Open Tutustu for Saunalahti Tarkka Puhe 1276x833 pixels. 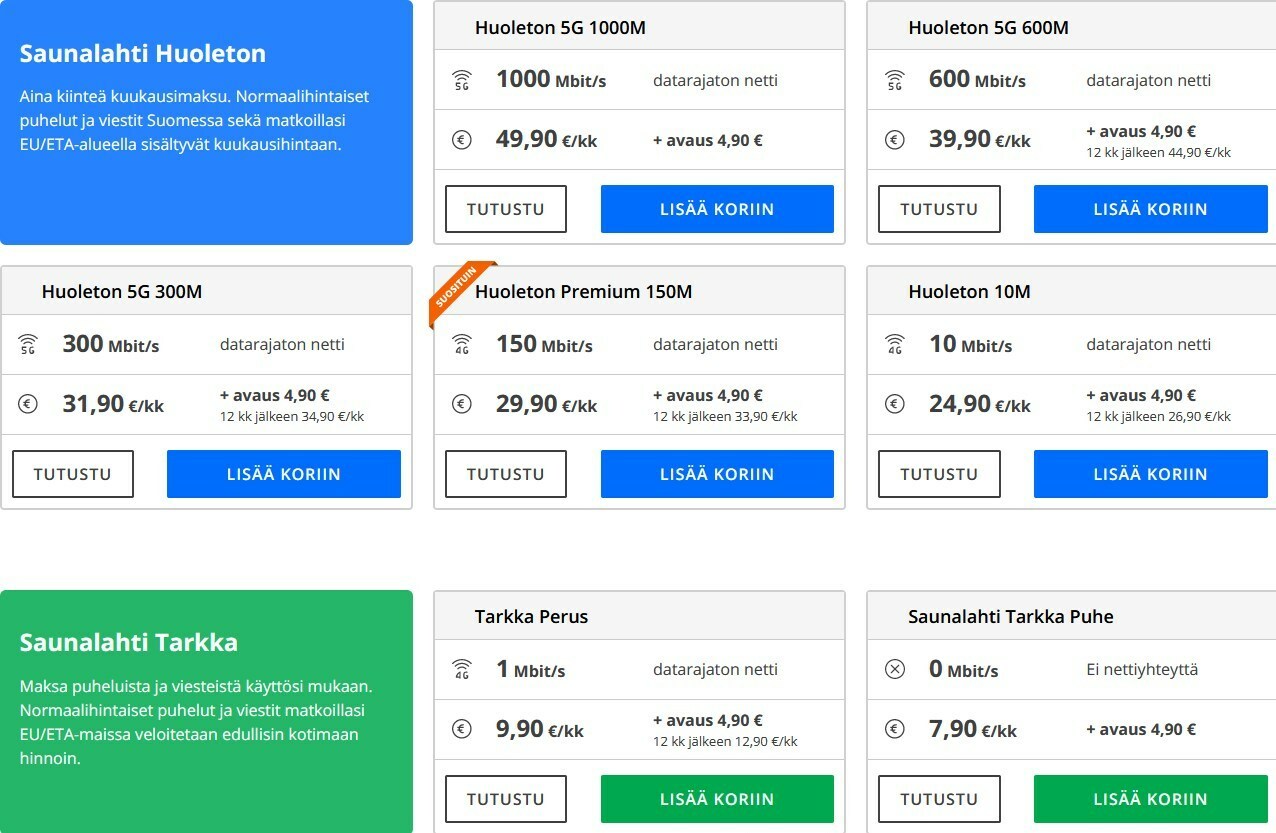pyautogui.click(x=939, y=799)
